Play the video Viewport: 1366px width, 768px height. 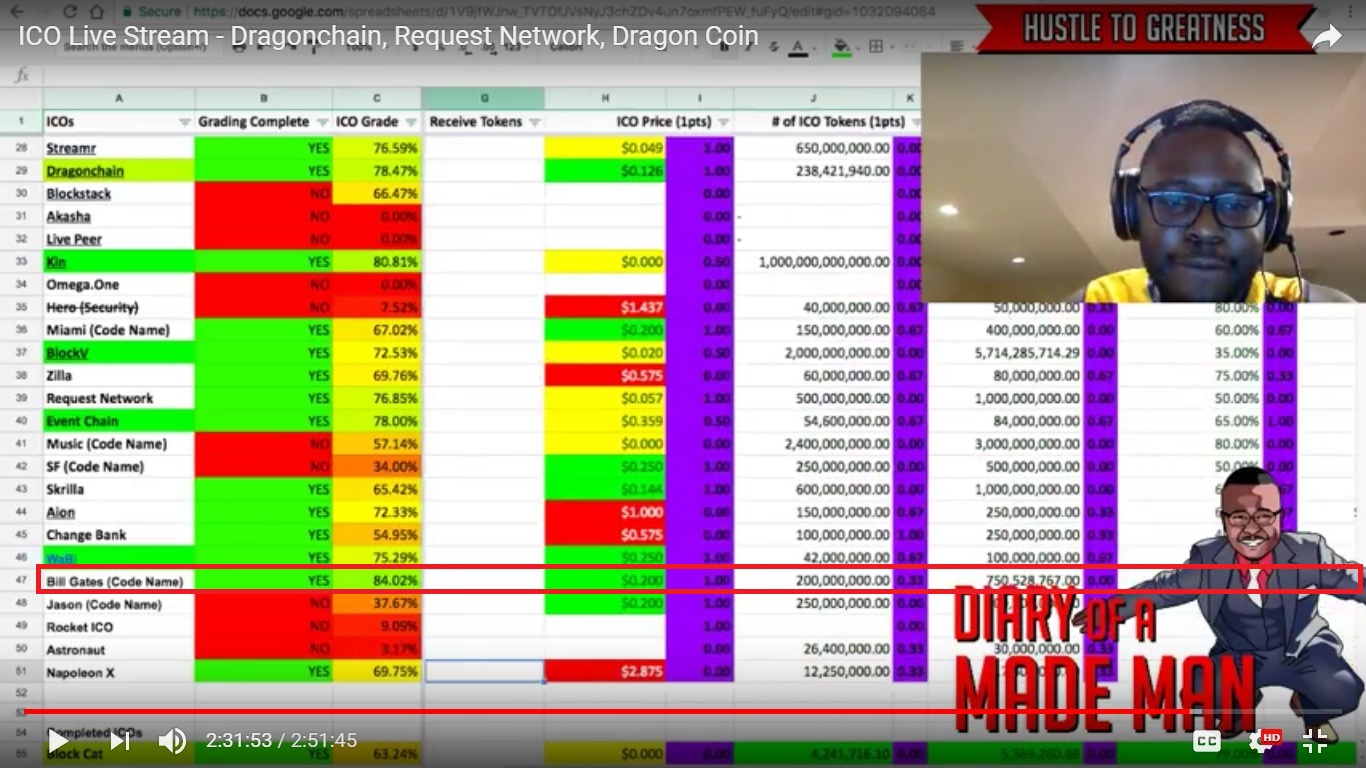pyautogui.click(x=59, y=741)
